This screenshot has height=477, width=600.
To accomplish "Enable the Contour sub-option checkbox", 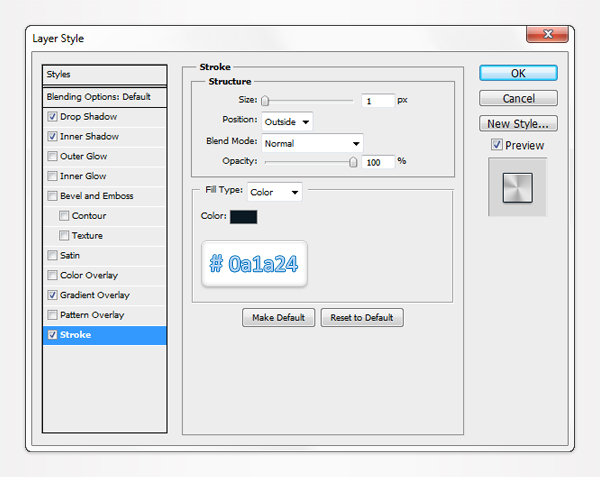I will coord(65,216).
